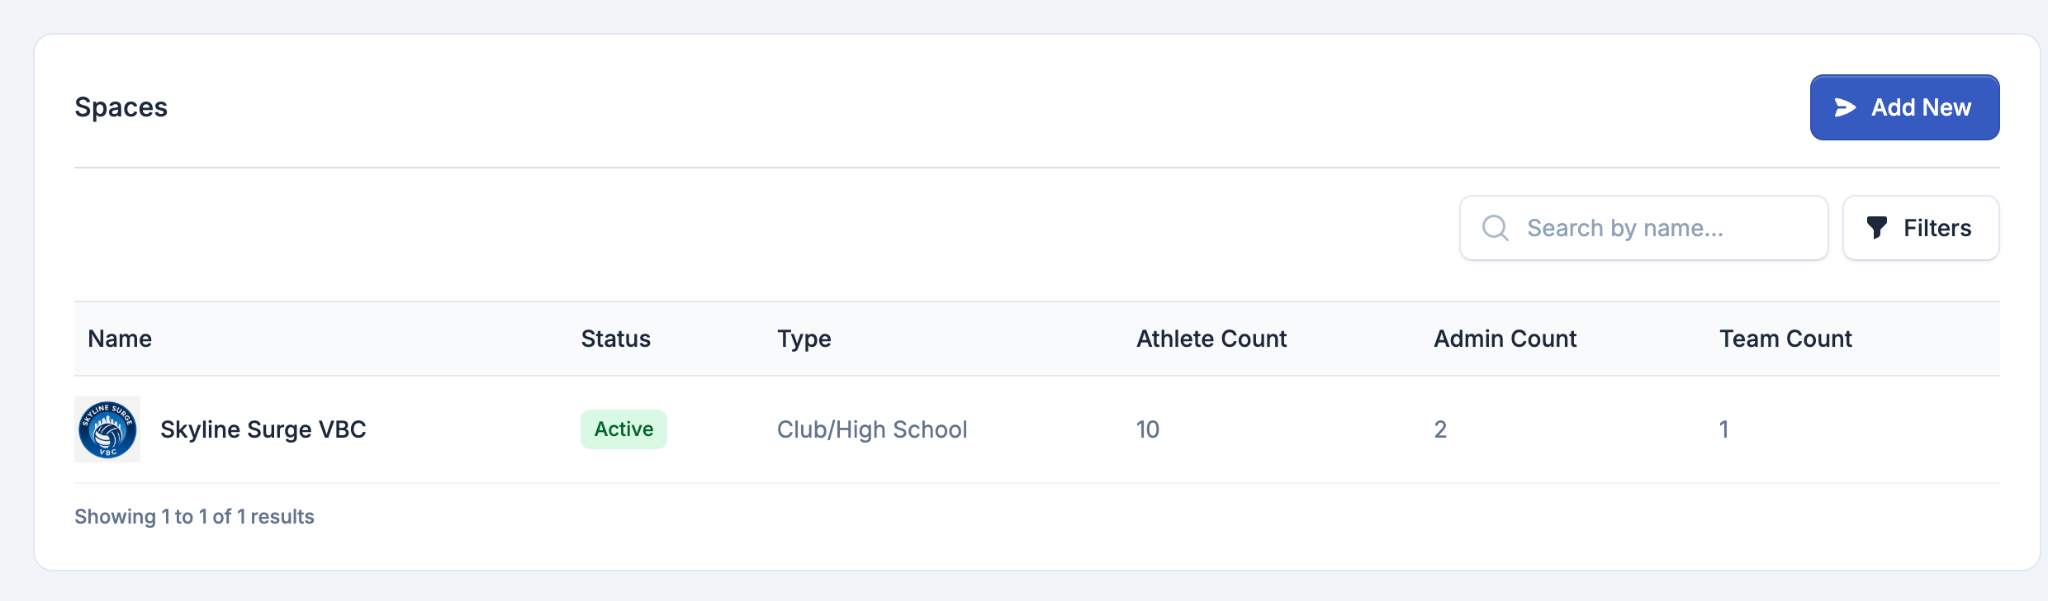The image size is (2048, 601).
Task: Click the Active status badge
Action: click(x=623, y=429)
